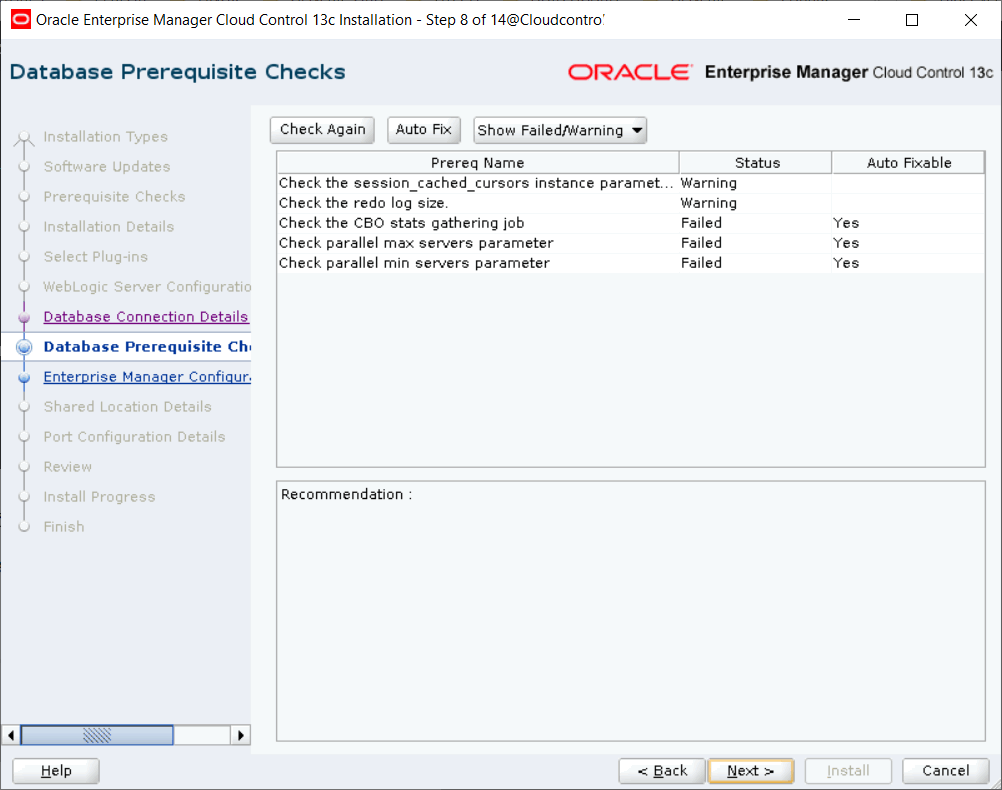The image size is (1002, 790).
Task: Click the Shared Location Details step label
Action: (127, 407)
